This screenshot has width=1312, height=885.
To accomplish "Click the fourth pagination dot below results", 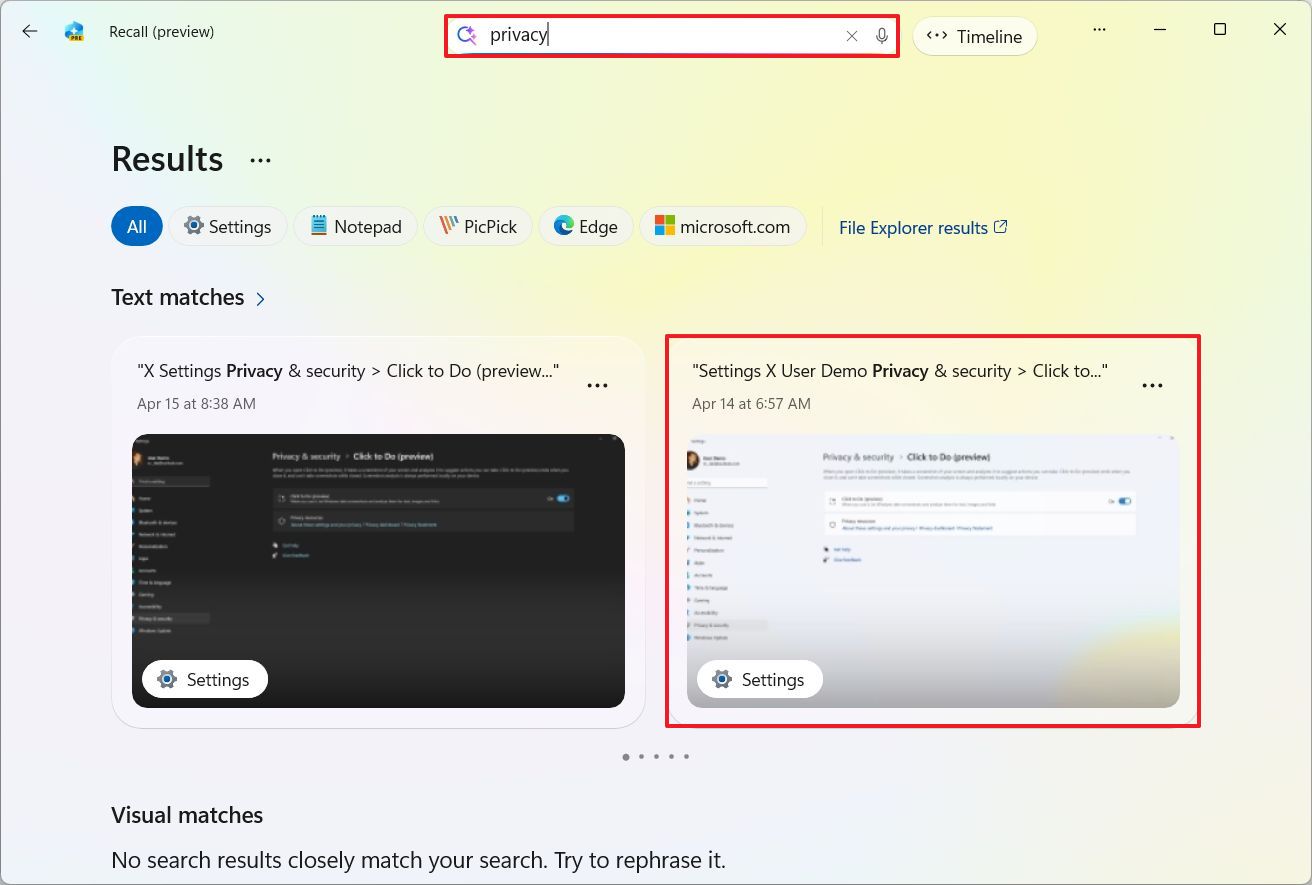I will pyautogui.click(x=671, y=757).
